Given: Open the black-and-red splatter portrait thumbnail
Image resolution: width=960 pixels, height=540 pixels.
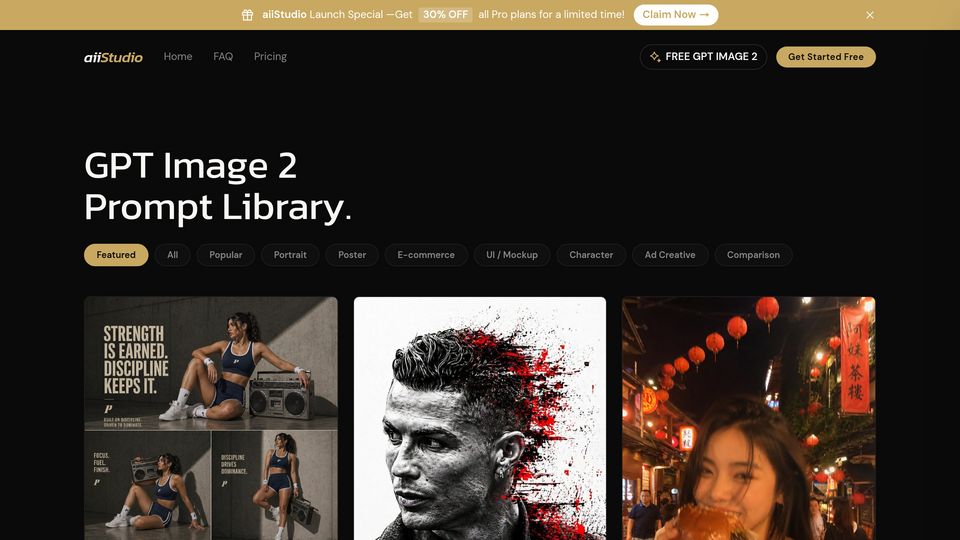Looking at the screenshot, I should pos(480,418).
